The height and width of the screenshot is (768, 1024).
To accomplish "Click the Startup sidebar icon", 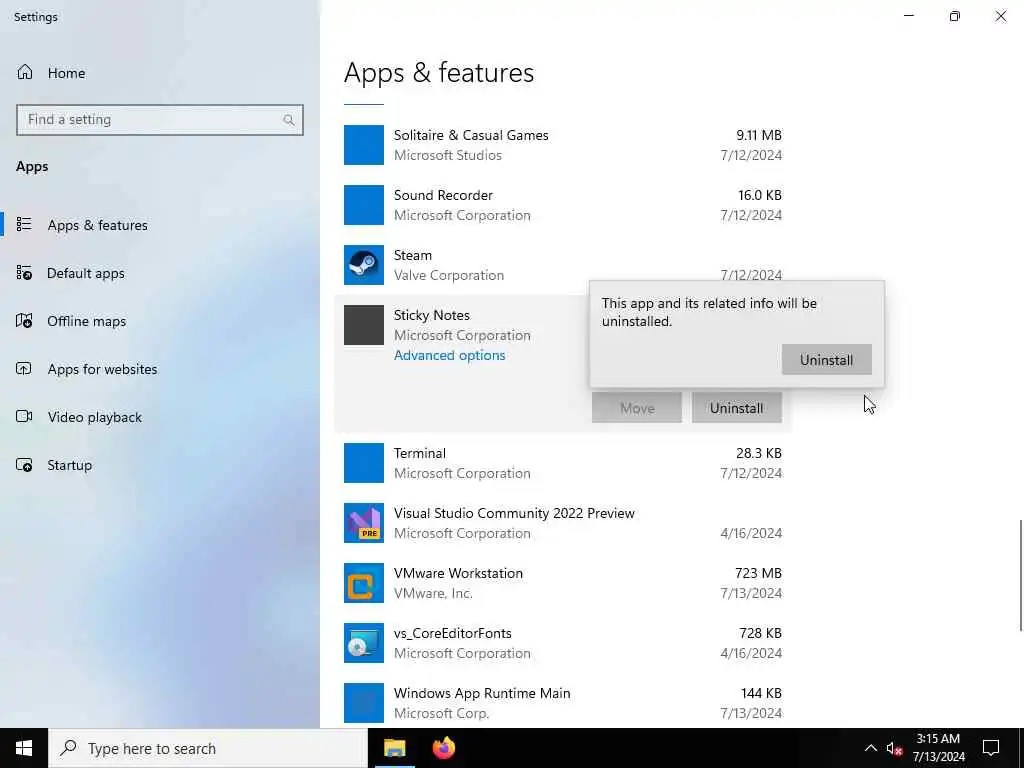I will [x=24, y=465].
